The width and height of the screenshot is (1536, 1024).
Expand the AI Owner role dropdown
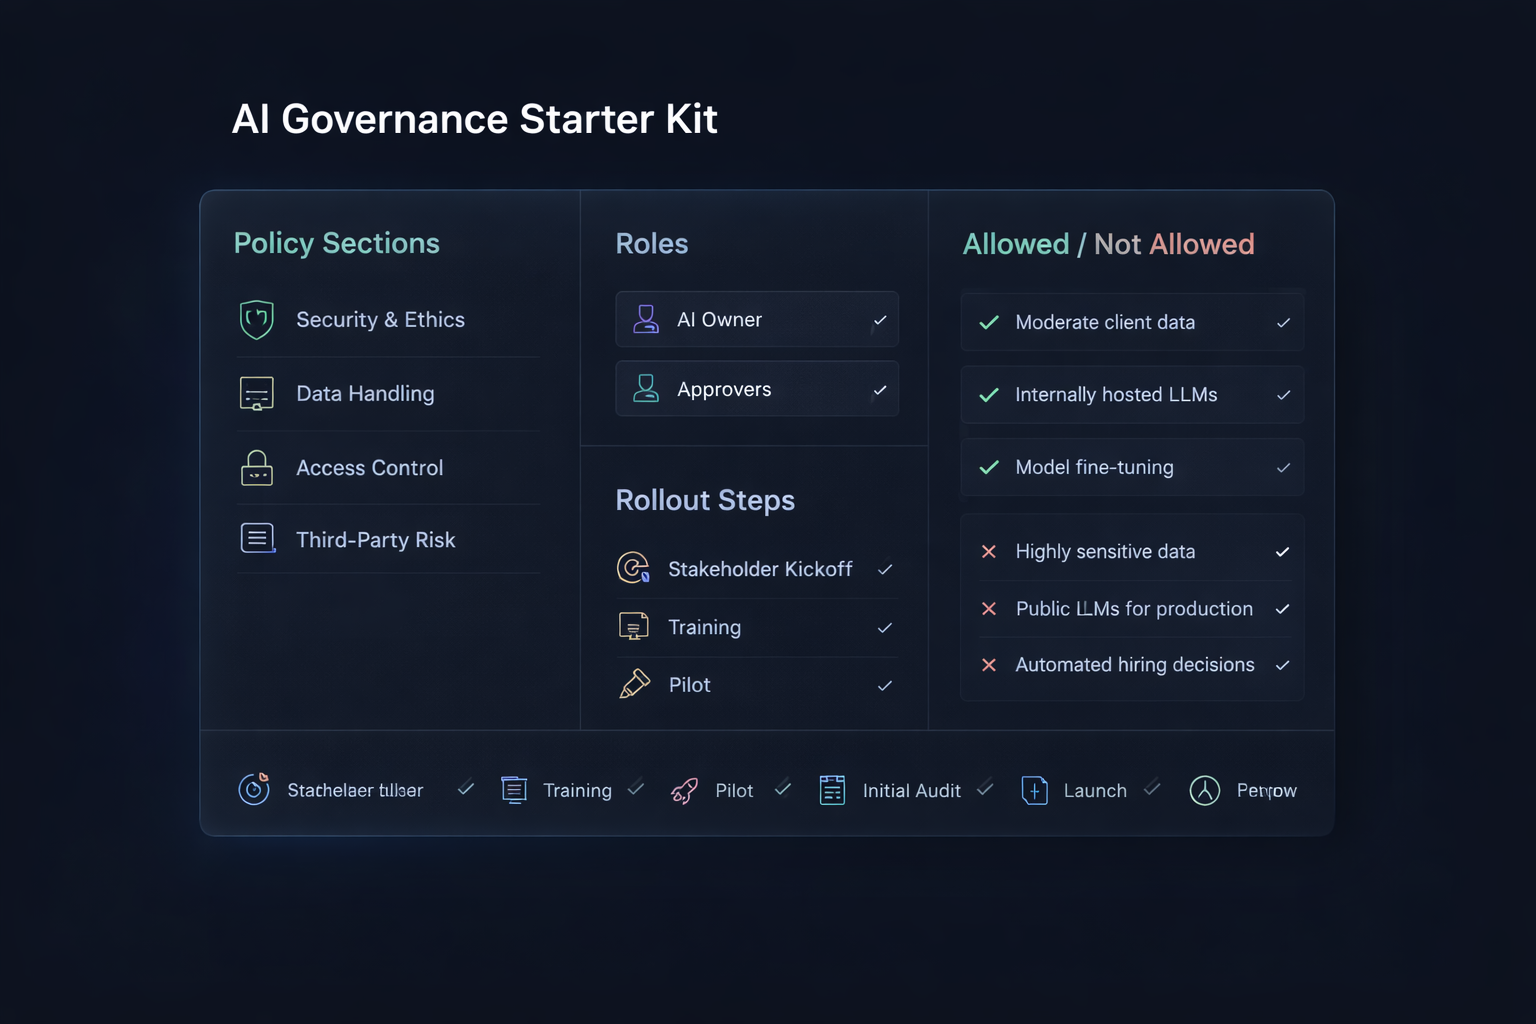880,320
